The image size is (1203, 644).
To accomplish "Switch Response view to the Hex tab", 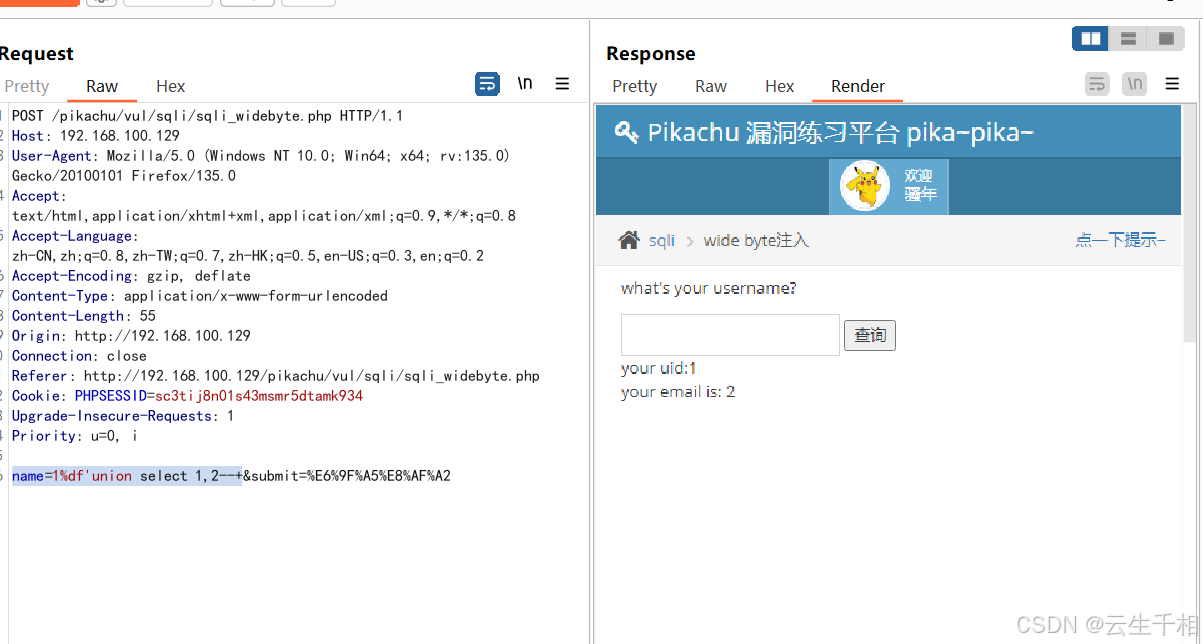I will tap(779, 86).
